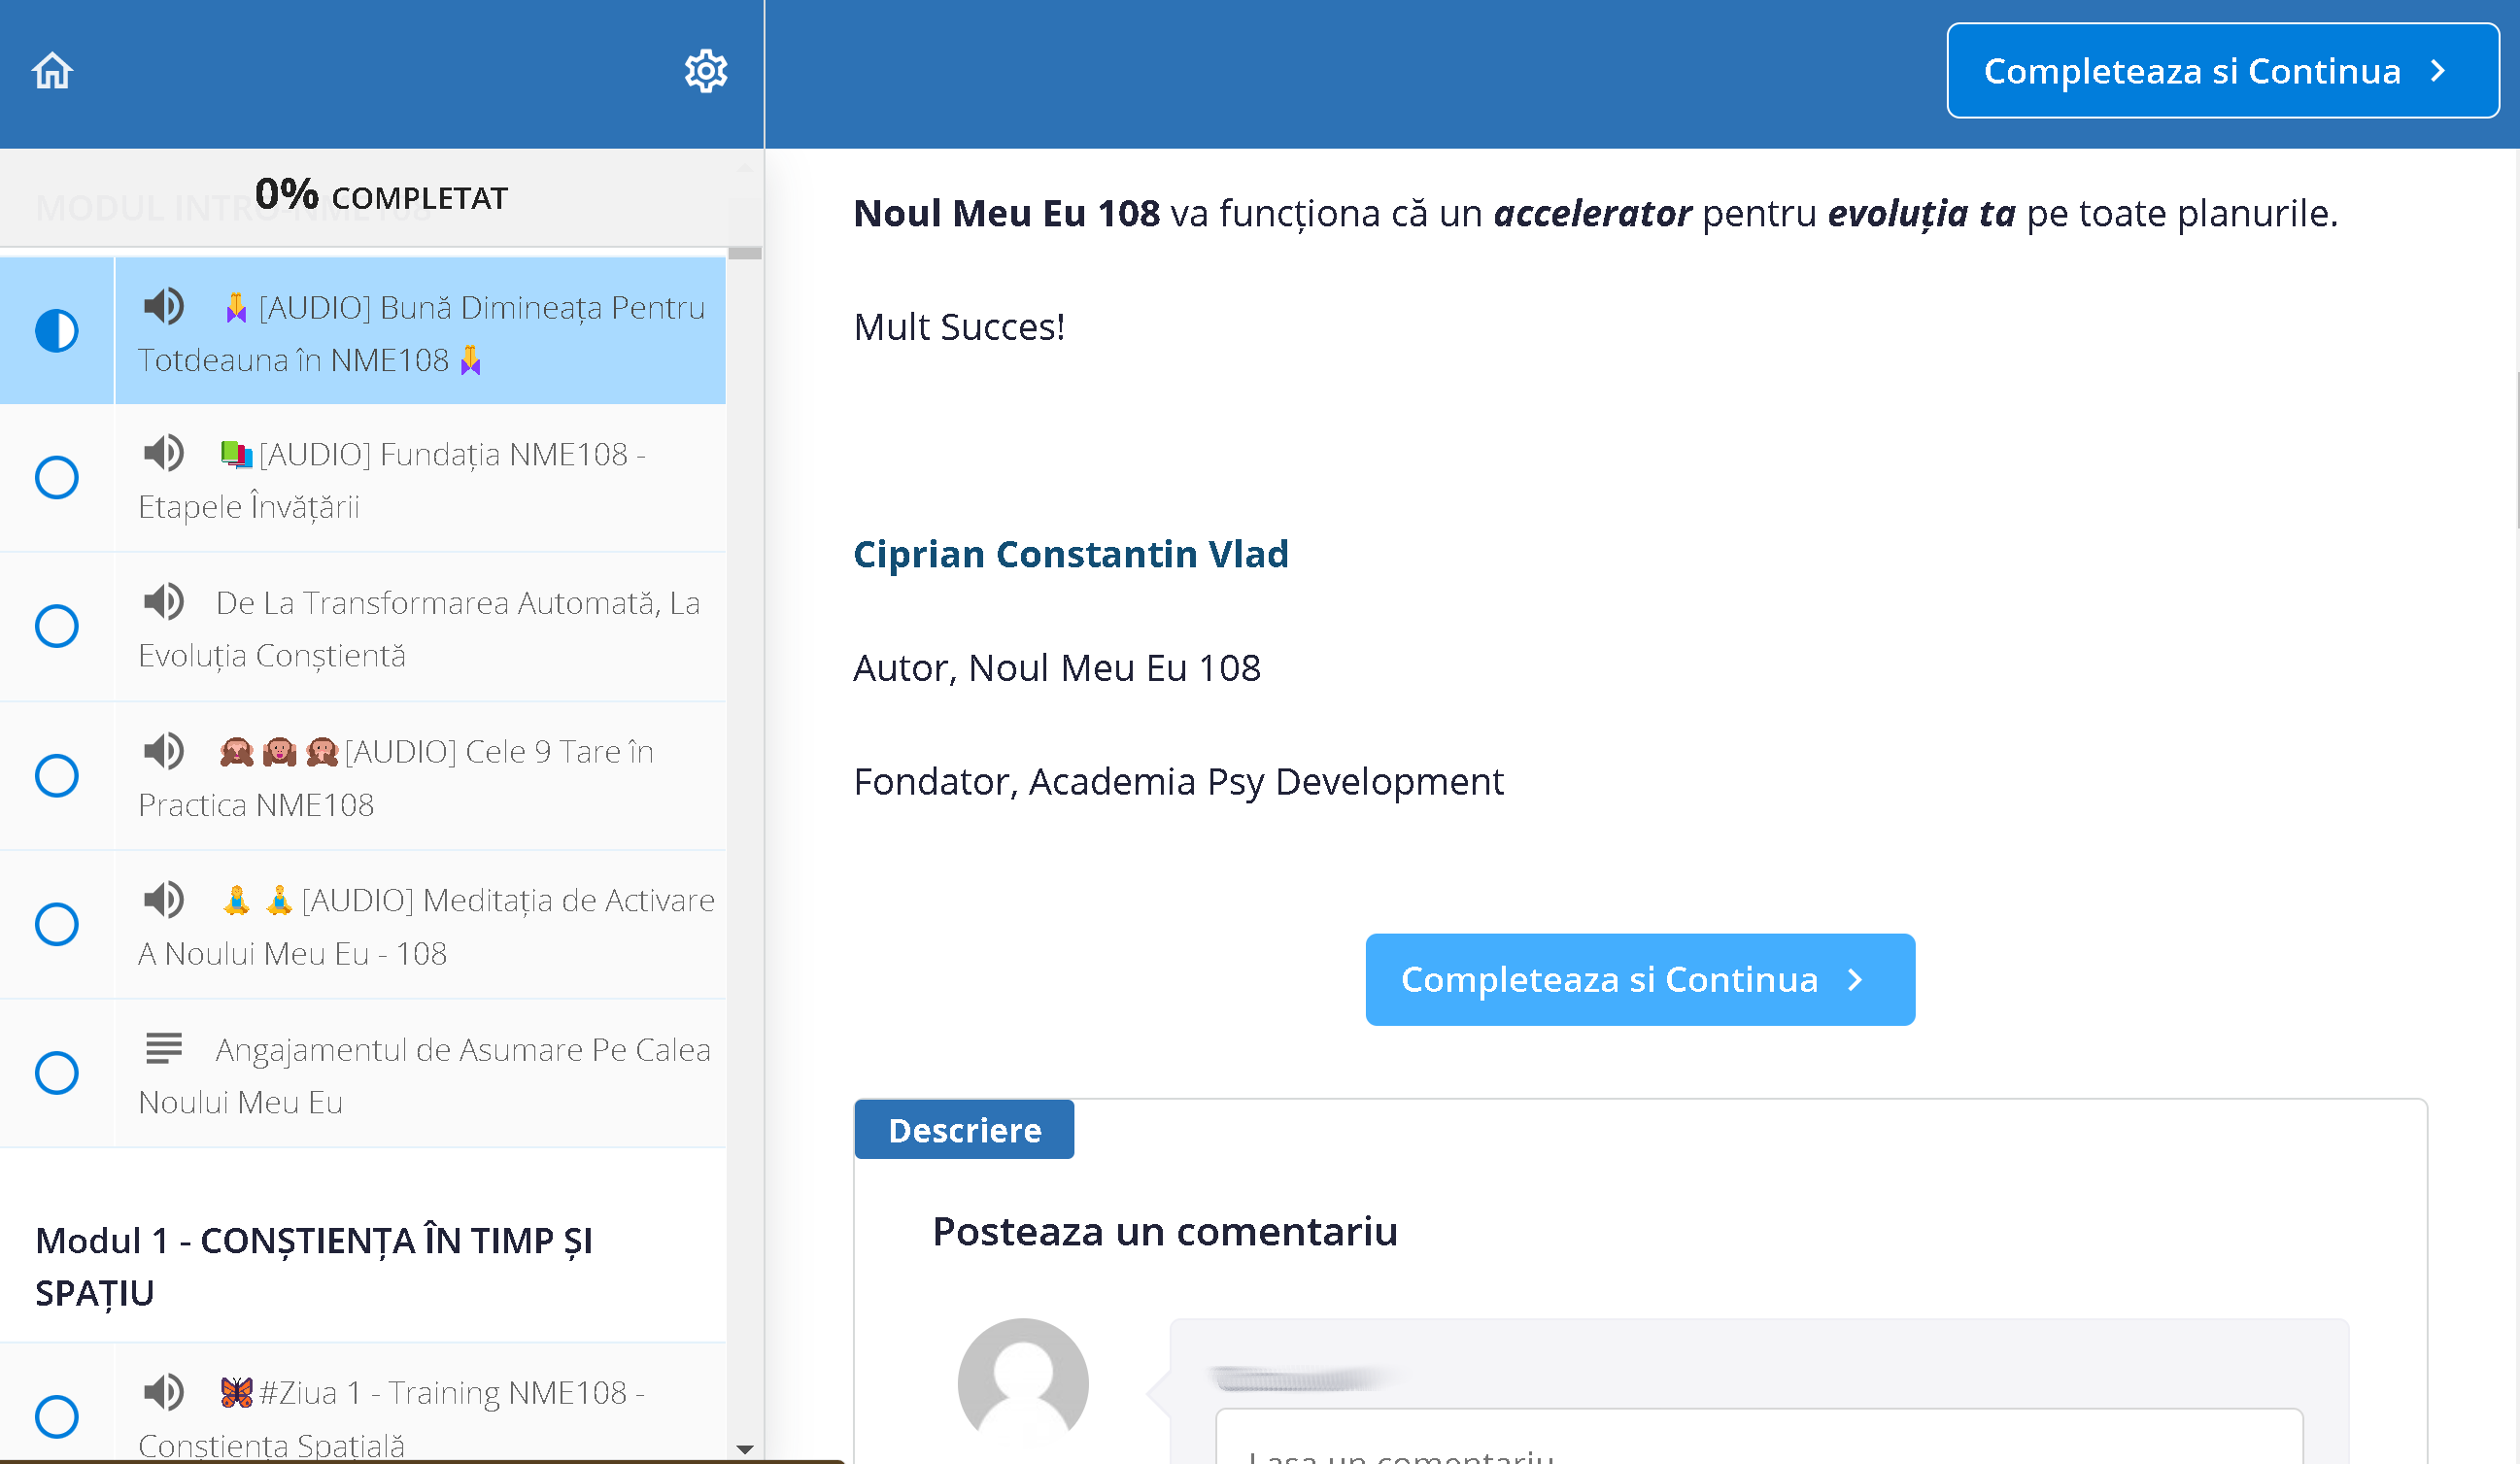Click speaker icon for Meditația de Activare lesson
Image resolution: width=2520 pixels, height=1464 pixels.
pyautogui.click(x=164, y=899)
